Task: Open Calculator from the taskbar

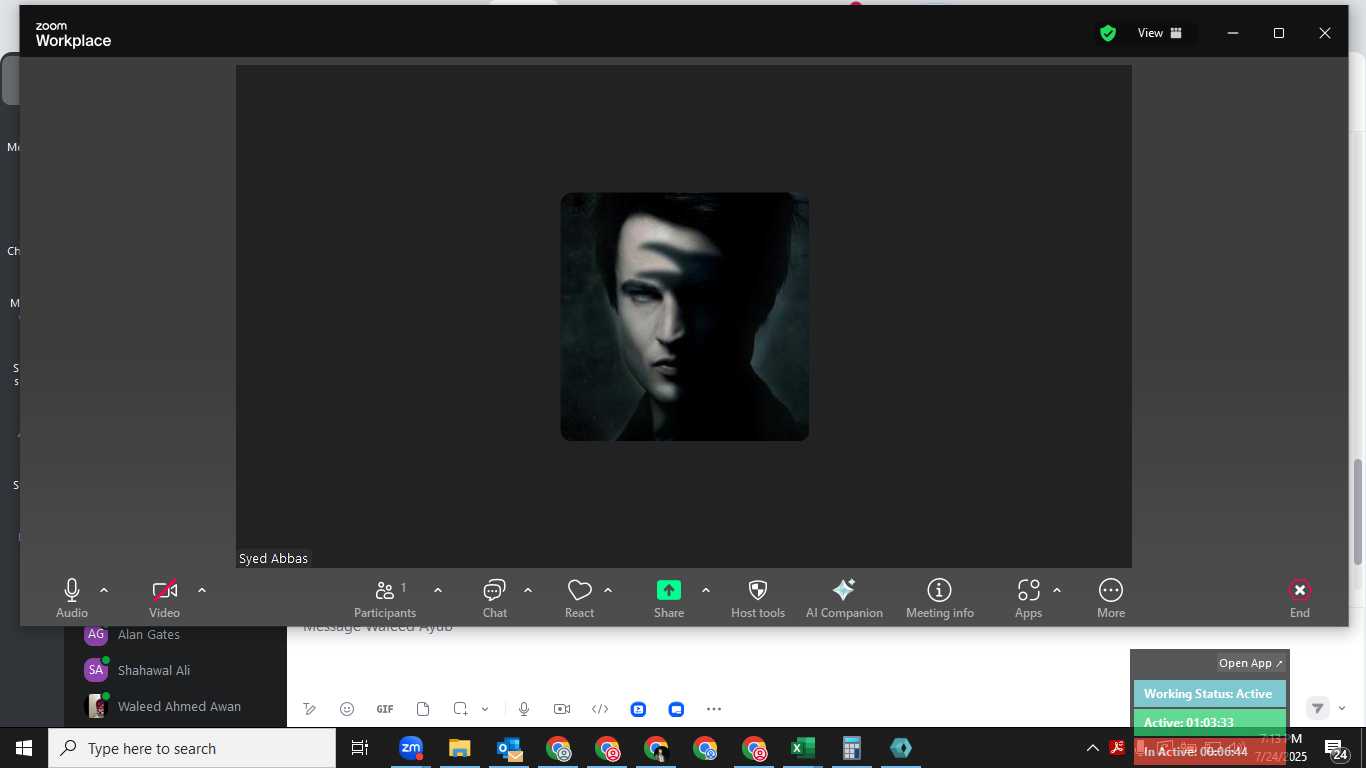Action: coord(852,748)
